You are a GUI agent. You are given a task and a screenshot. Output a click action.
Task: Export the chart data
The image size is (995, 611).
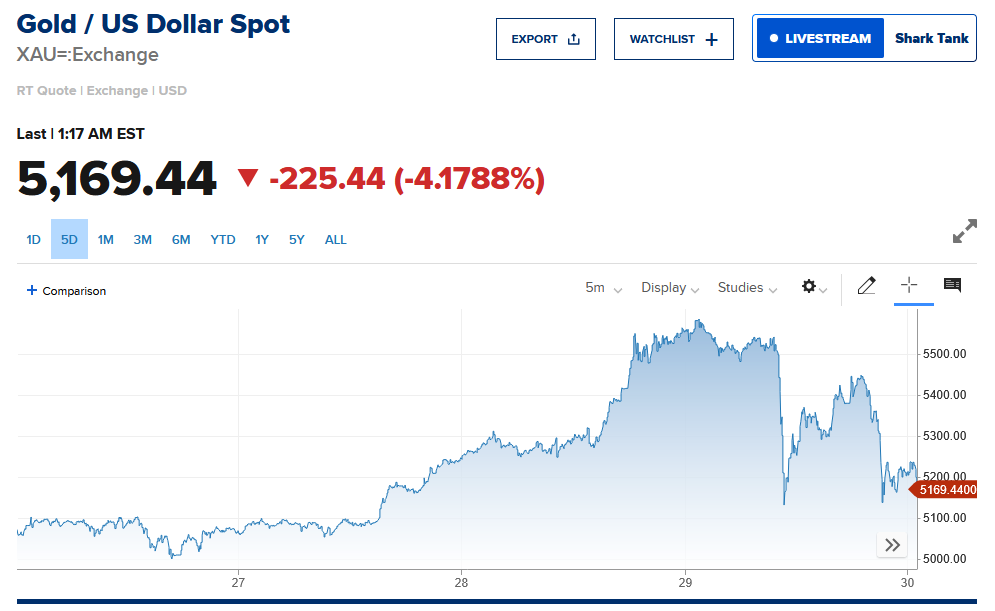tap(545, 39)
